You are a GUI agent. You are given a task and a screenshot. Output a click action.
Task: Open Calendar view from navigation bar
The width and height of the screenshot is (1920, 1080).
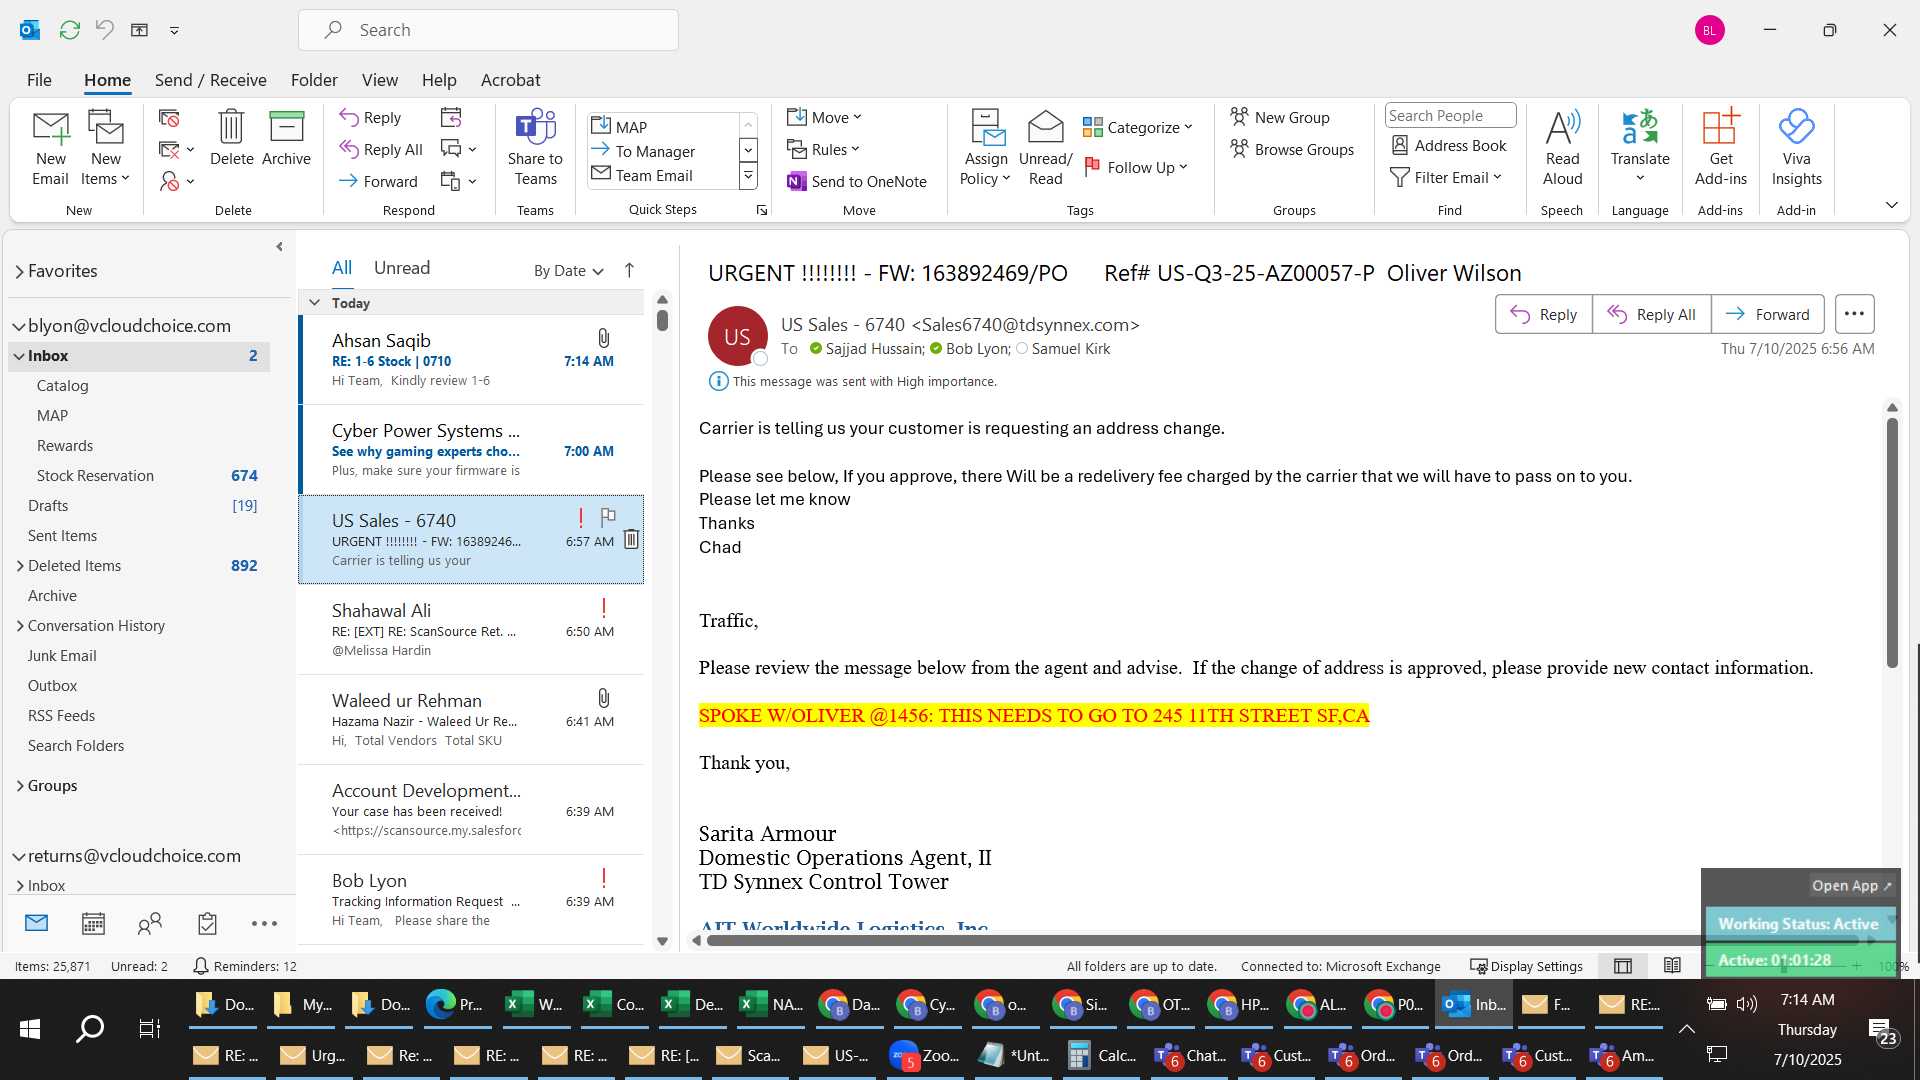coord(93,924)
